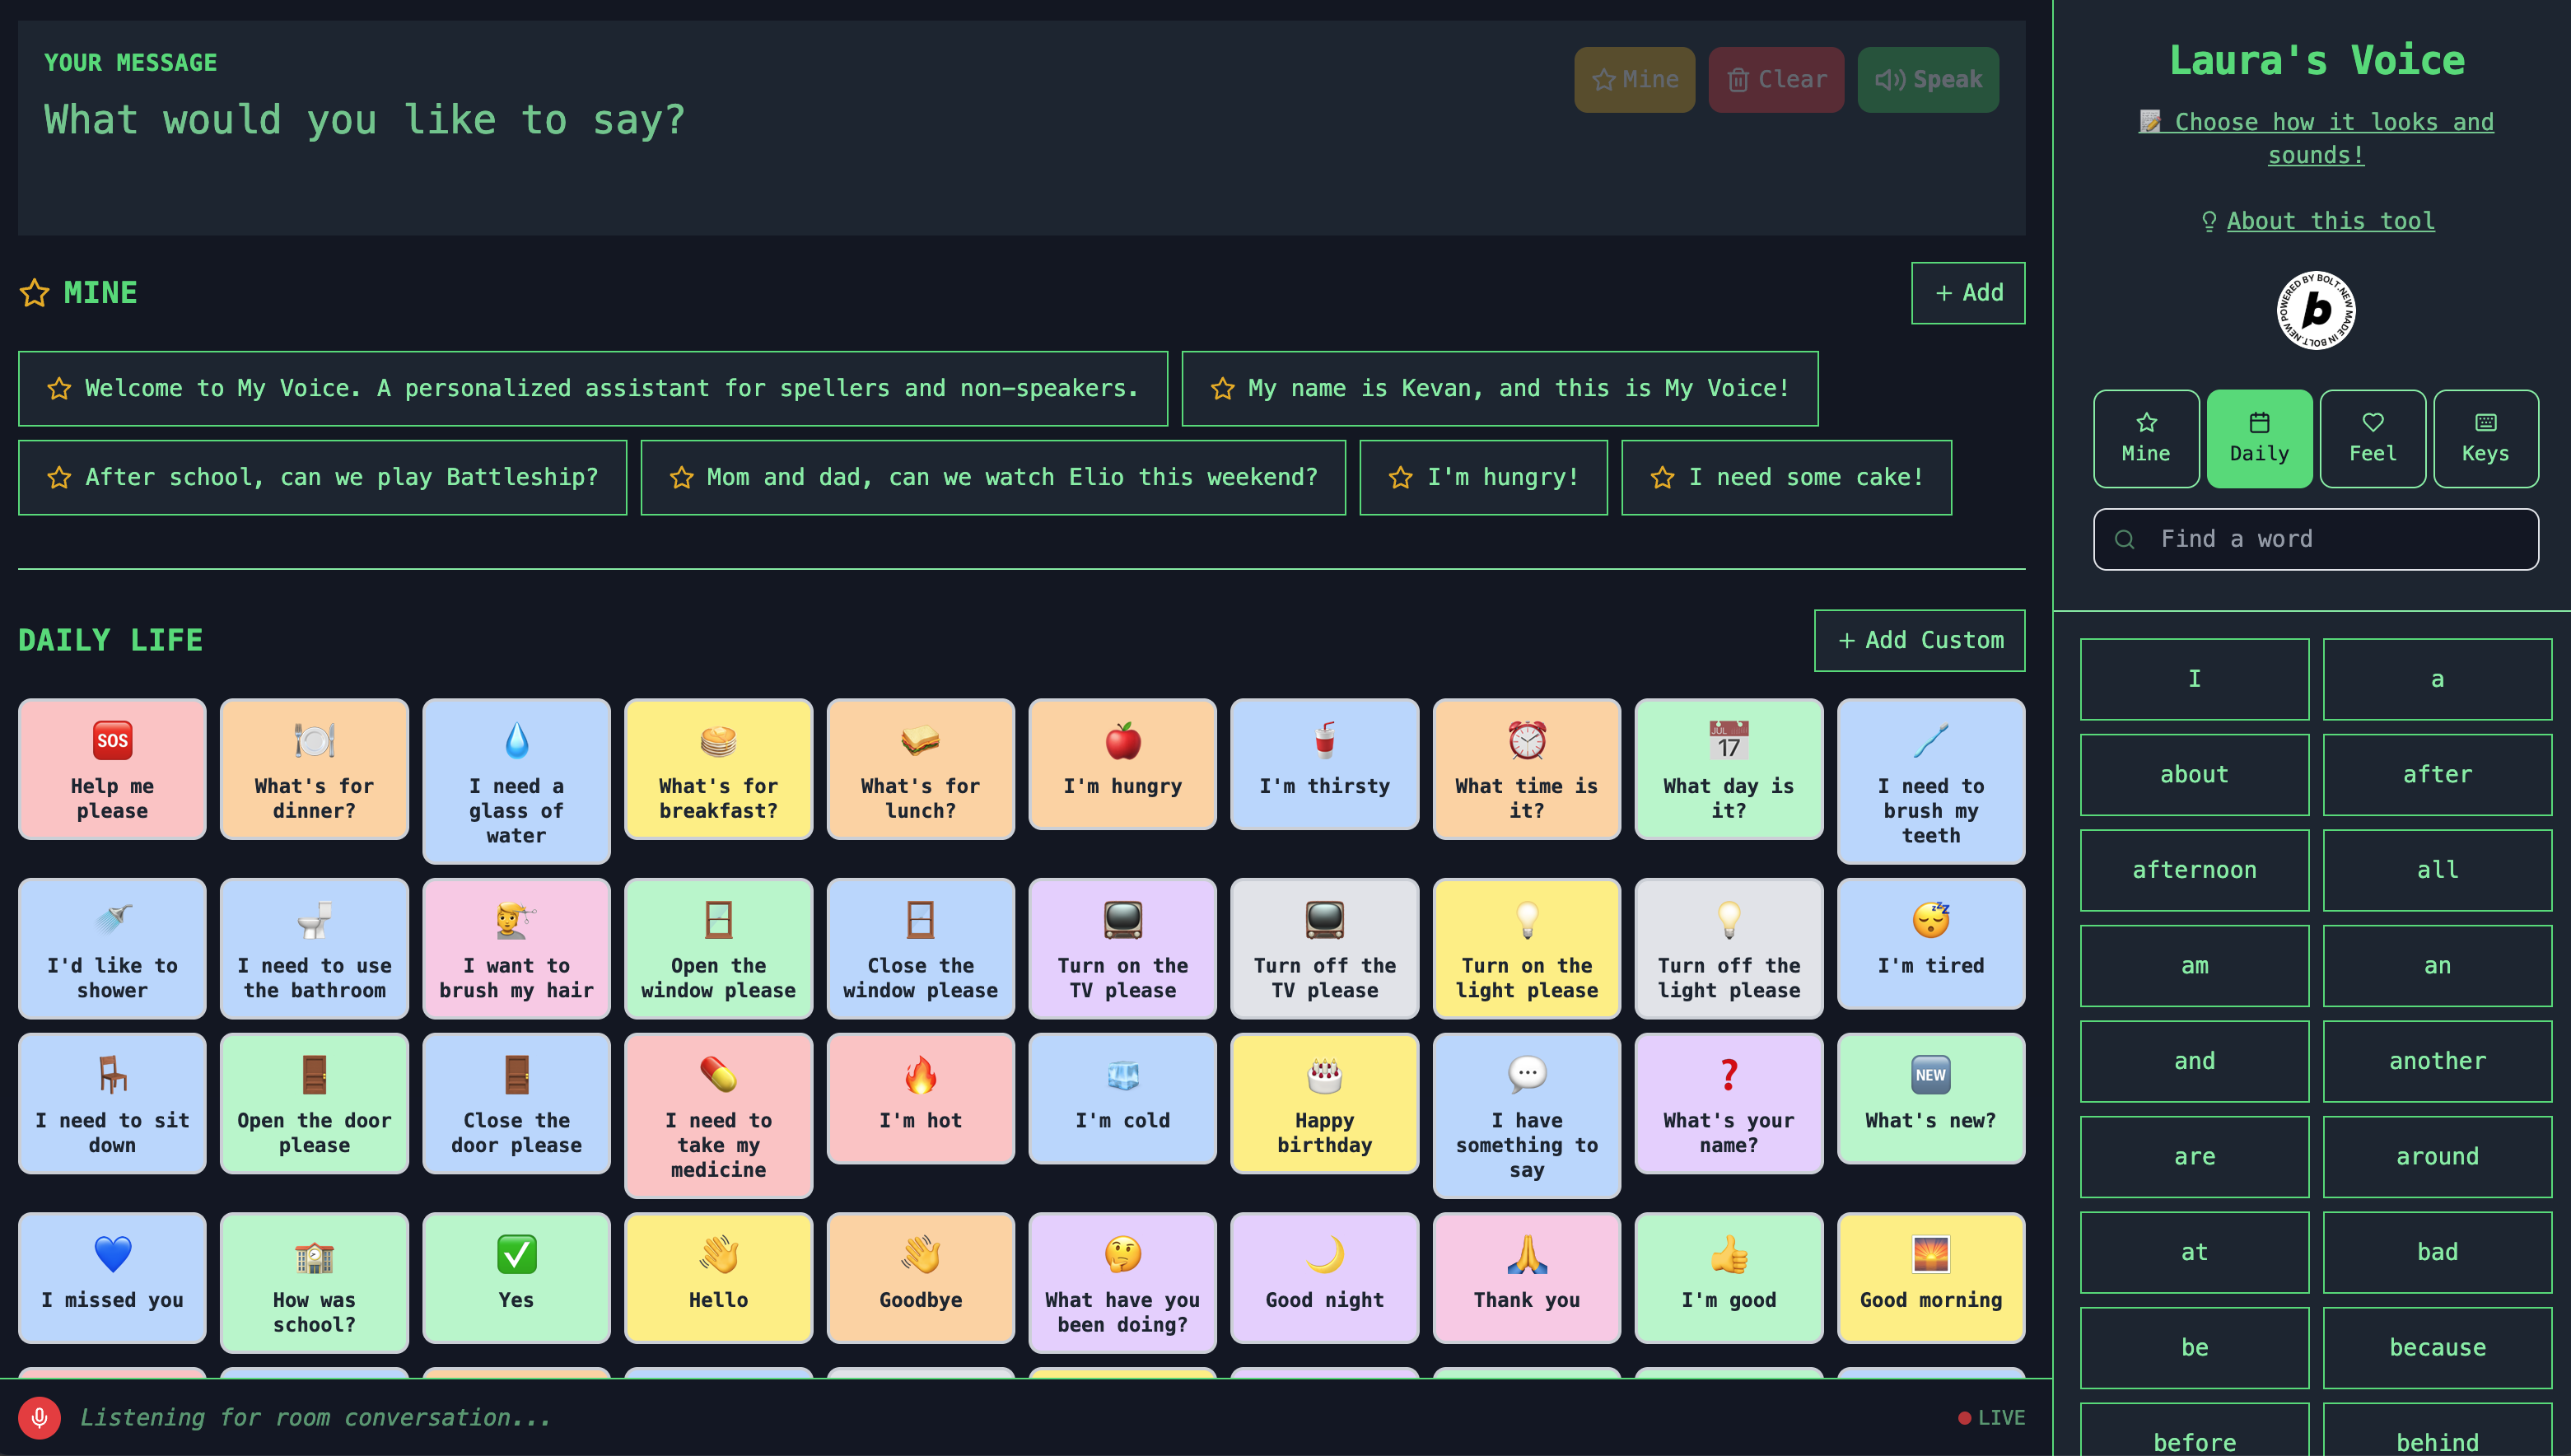Clear the current message

tap(1775, 79)
